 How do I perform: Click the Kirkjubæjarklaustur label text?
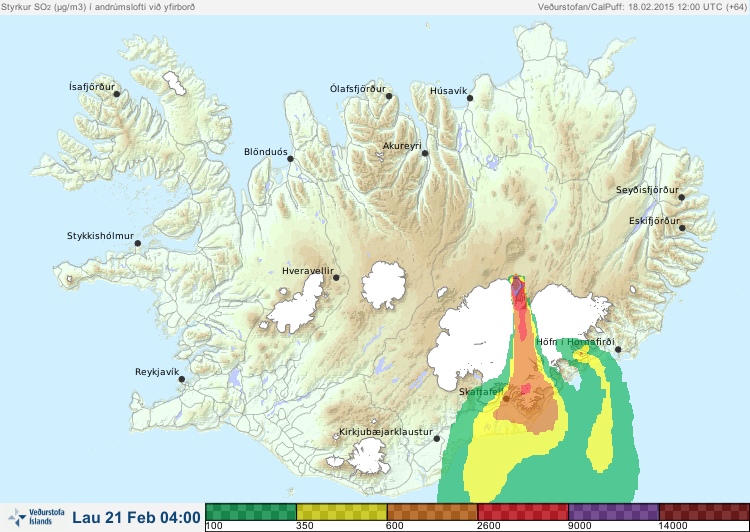tap(386, 432)
